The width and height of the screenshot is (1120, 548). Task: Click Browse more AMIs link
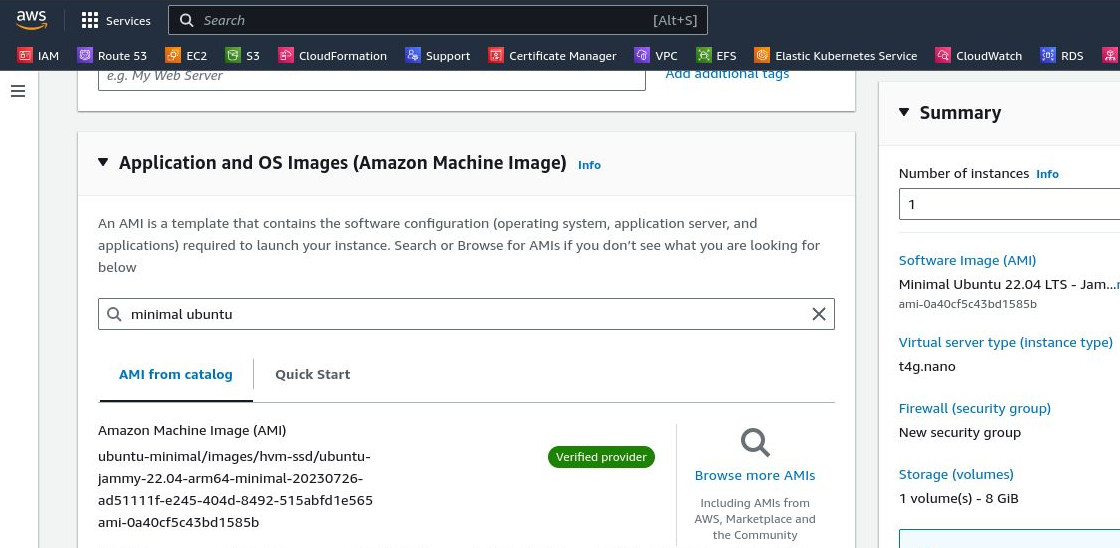pyautogui.click(x=755, y=475)
